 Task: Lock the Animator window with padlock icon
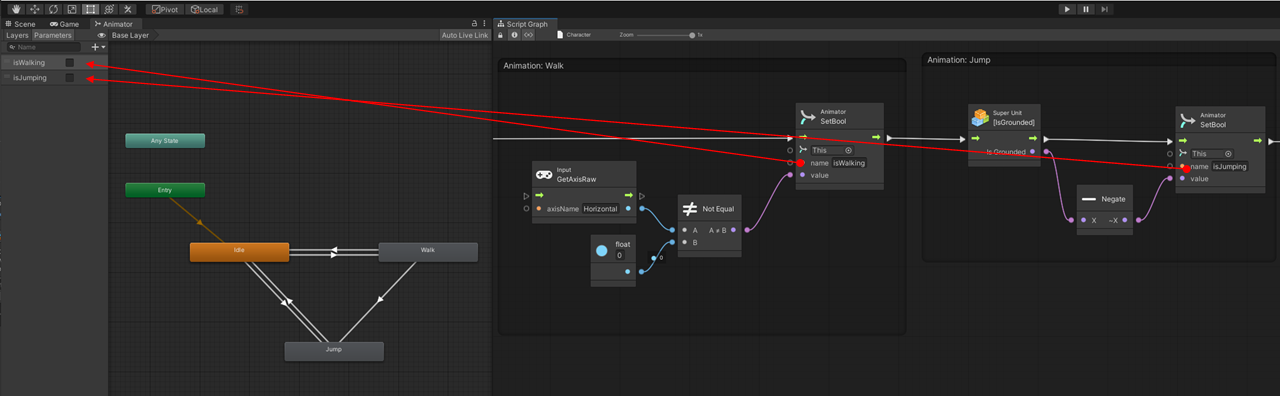coord(474,23)
